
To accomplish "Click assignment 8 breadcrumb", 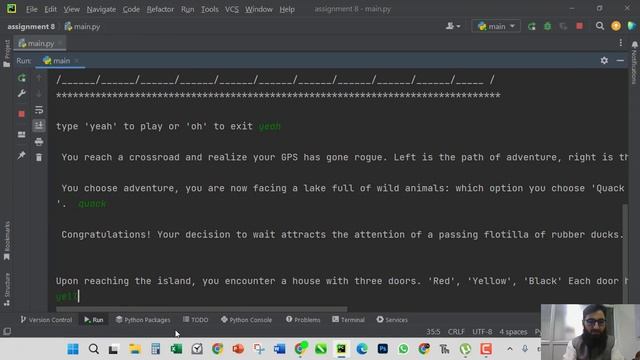I will (31, 27).
